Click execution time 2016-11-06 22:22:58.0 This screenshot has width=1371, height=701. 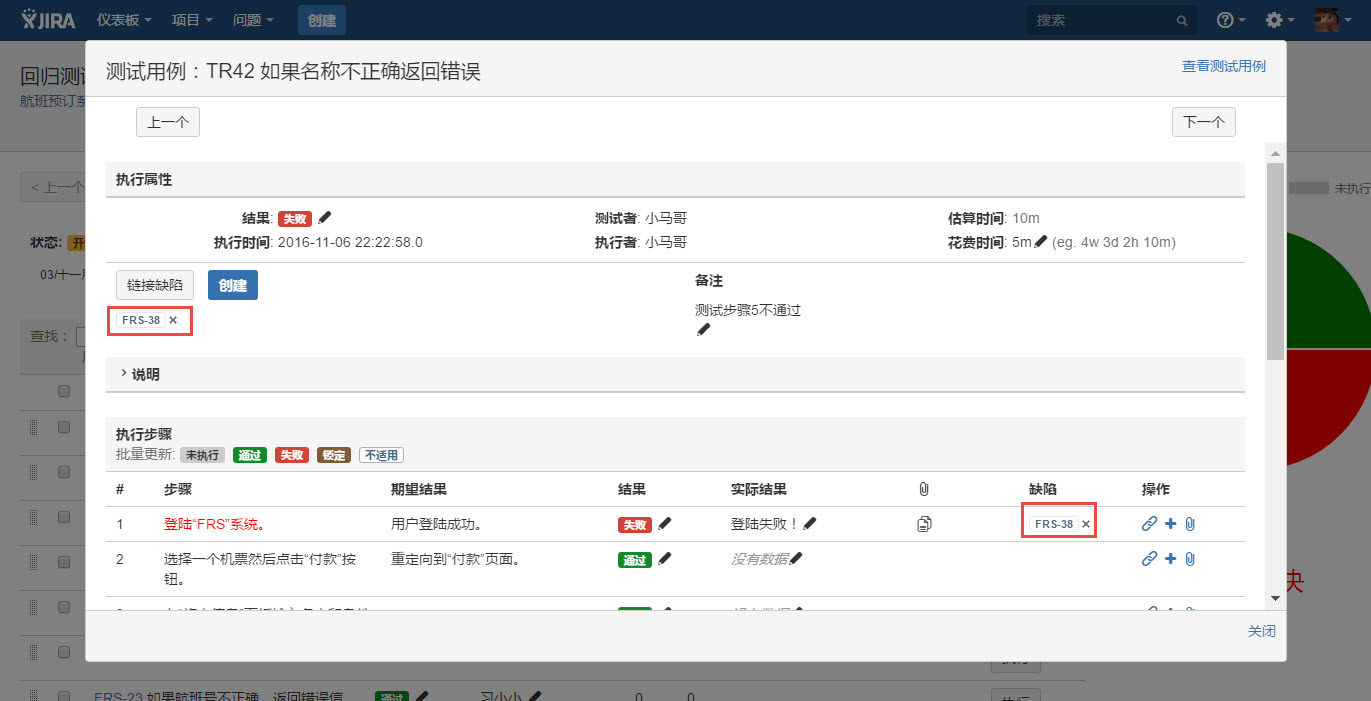[x=350, y=242]
